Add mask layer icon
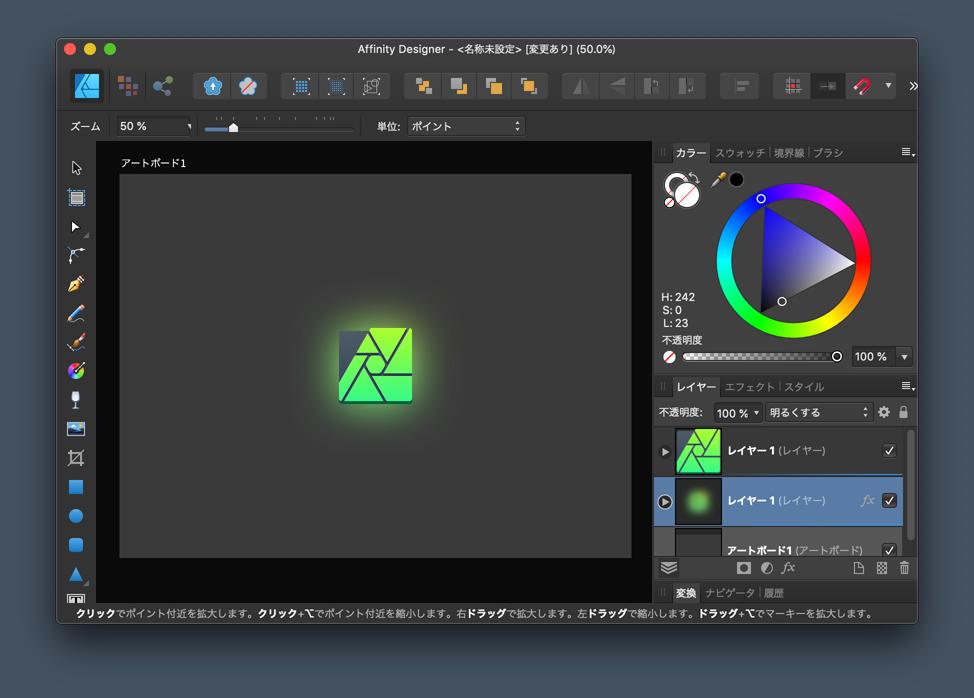Viewport: 974px width, 698px height. [744, 568]
